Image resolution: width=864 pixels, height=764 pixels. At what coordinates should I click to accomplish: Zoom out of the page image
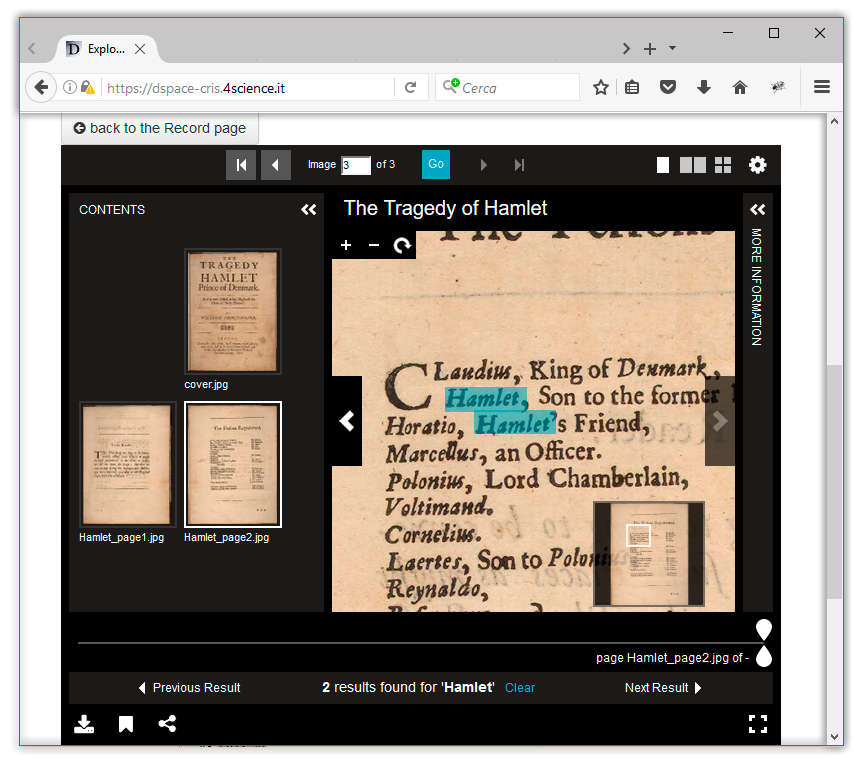(374, 245)
